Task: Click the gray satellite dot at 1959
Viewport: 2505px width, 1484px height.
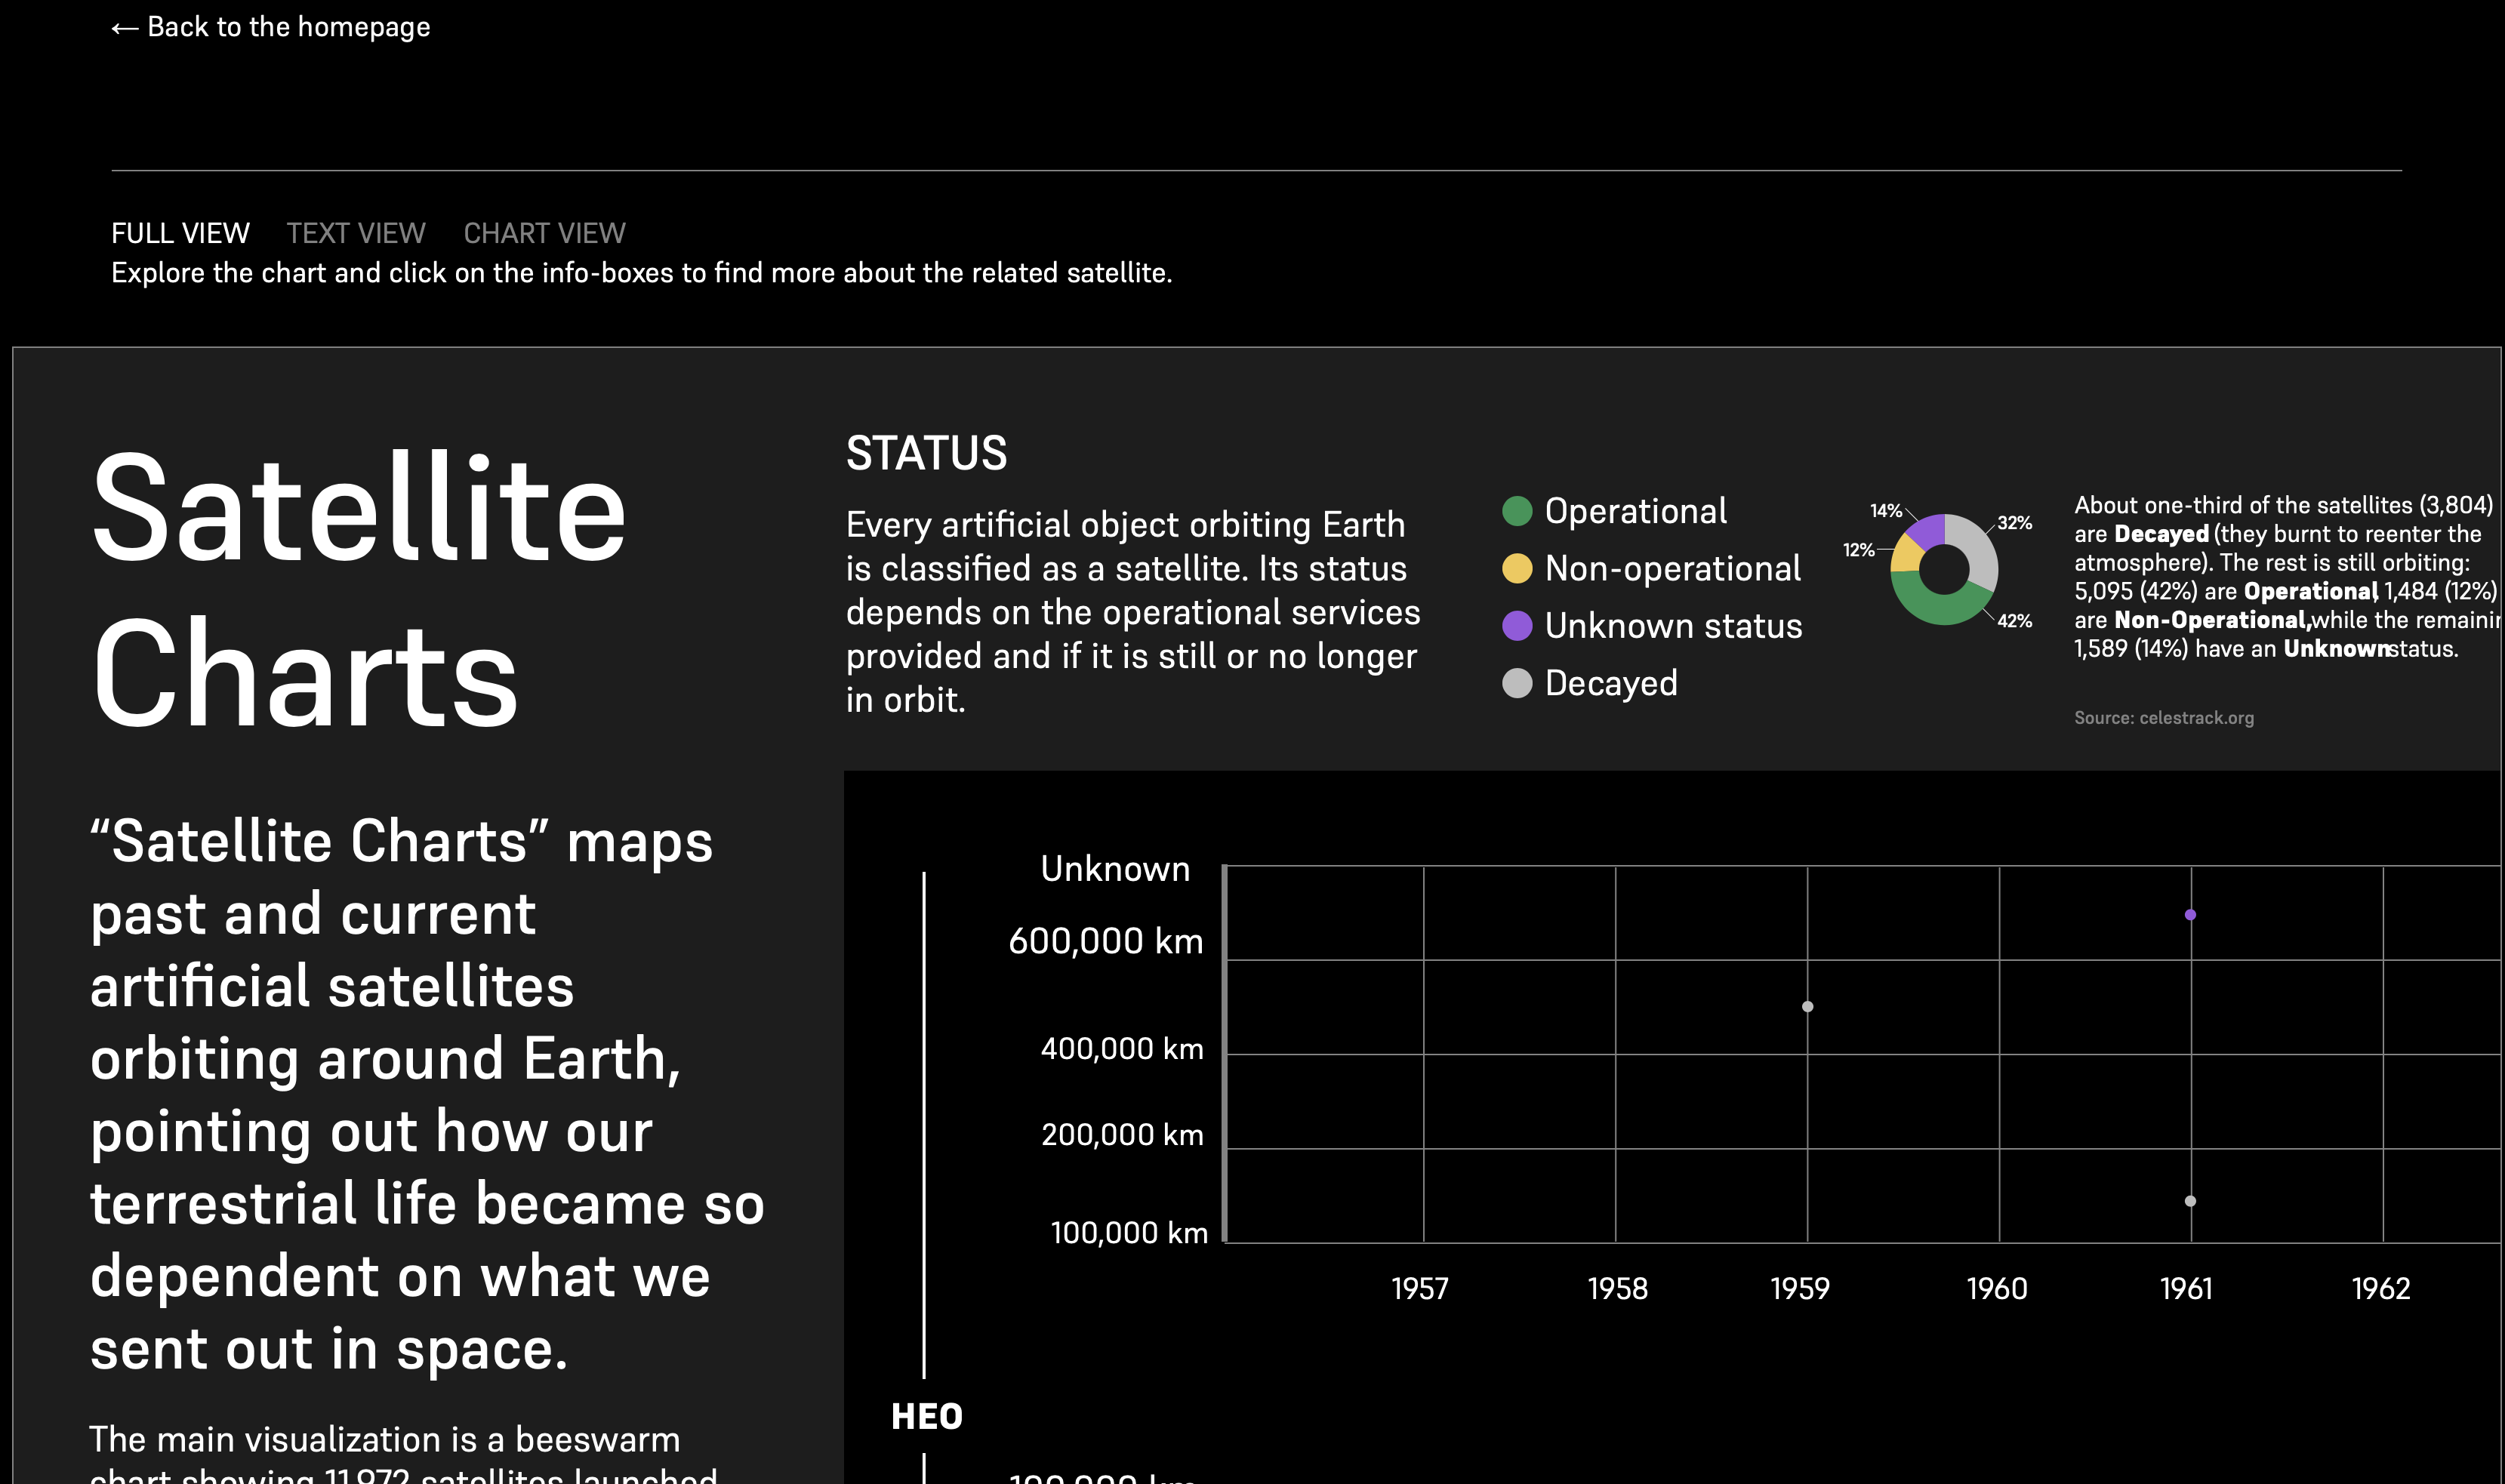Action: pos(1807,1007)
